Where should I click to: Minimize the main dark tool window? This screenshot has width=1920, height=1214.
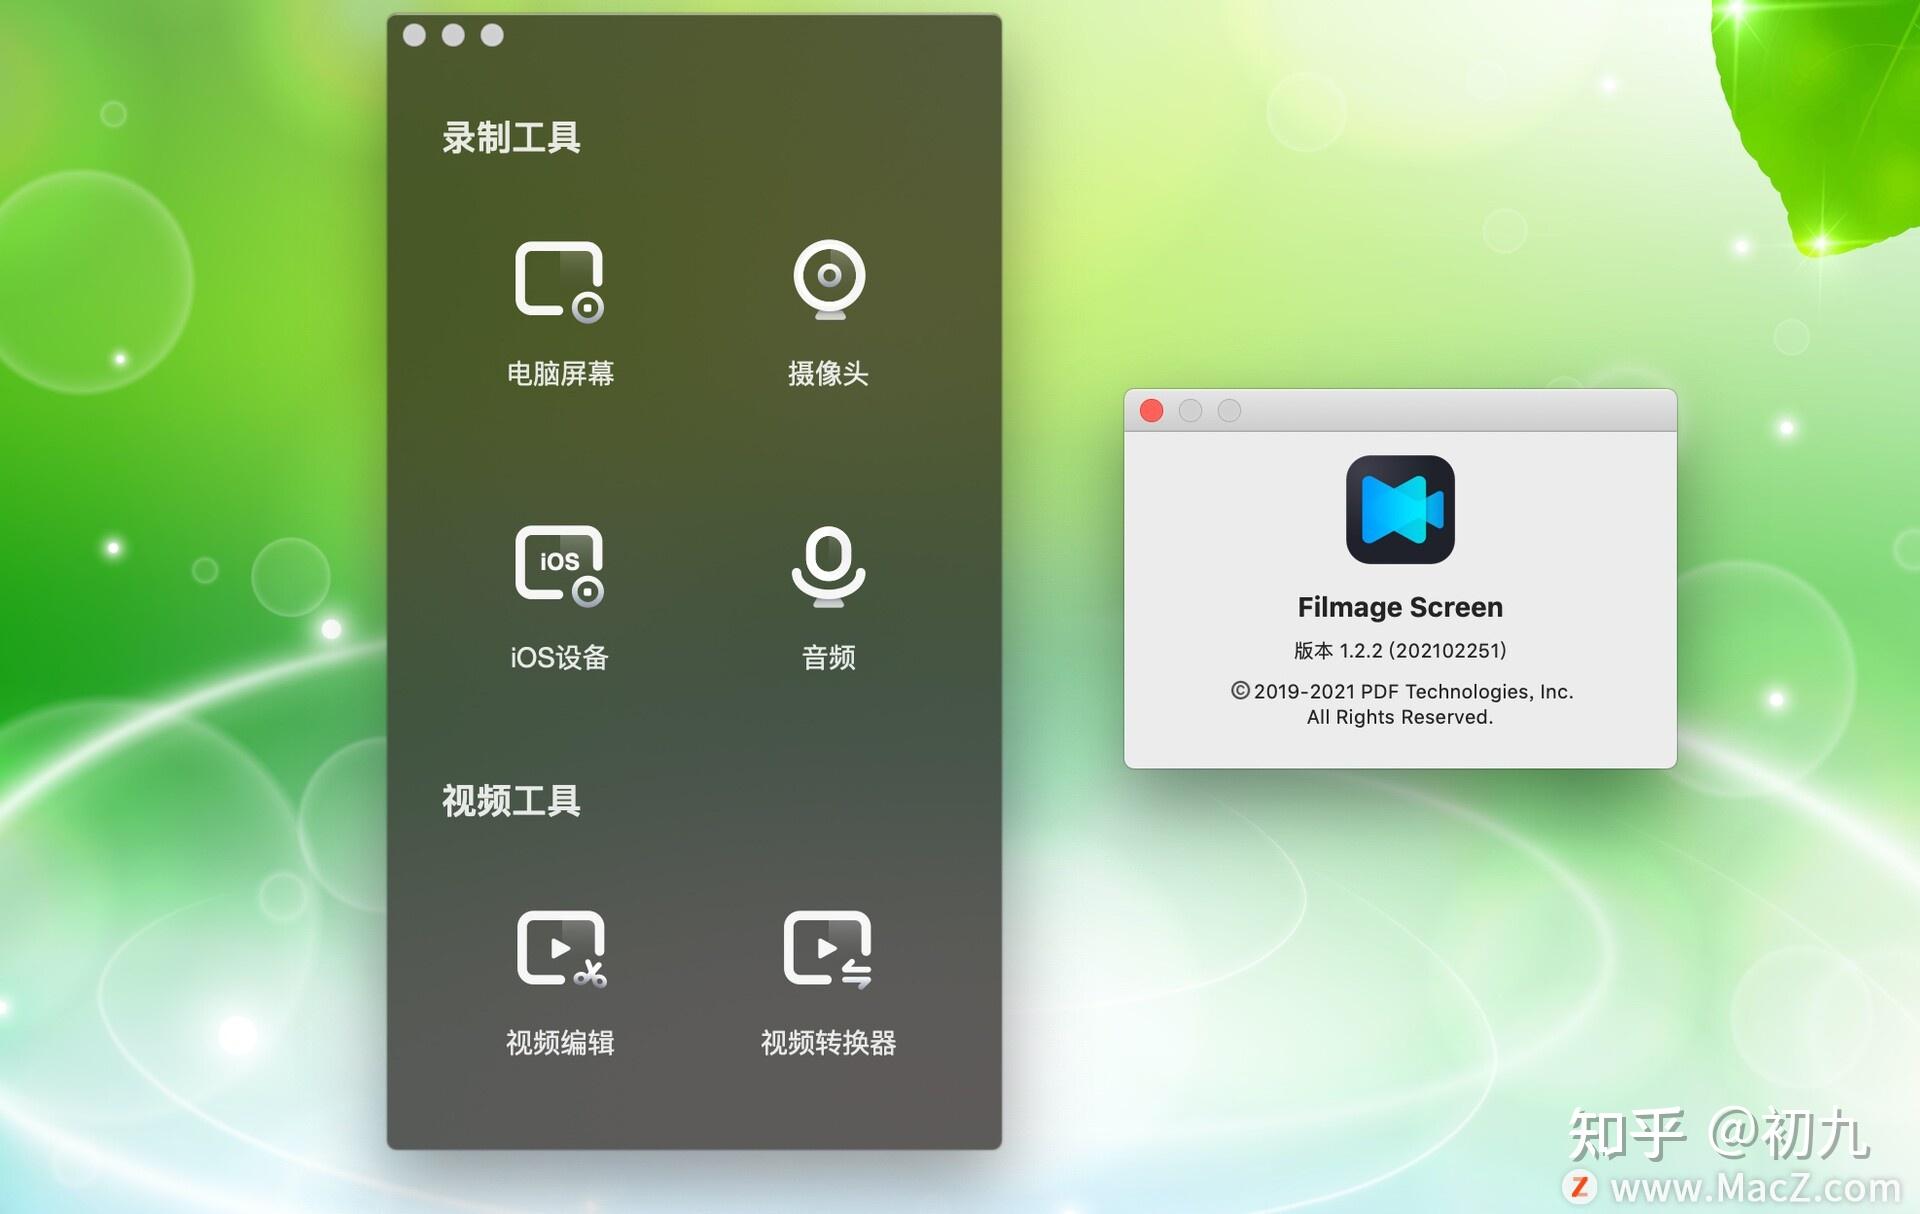point(453,35)
